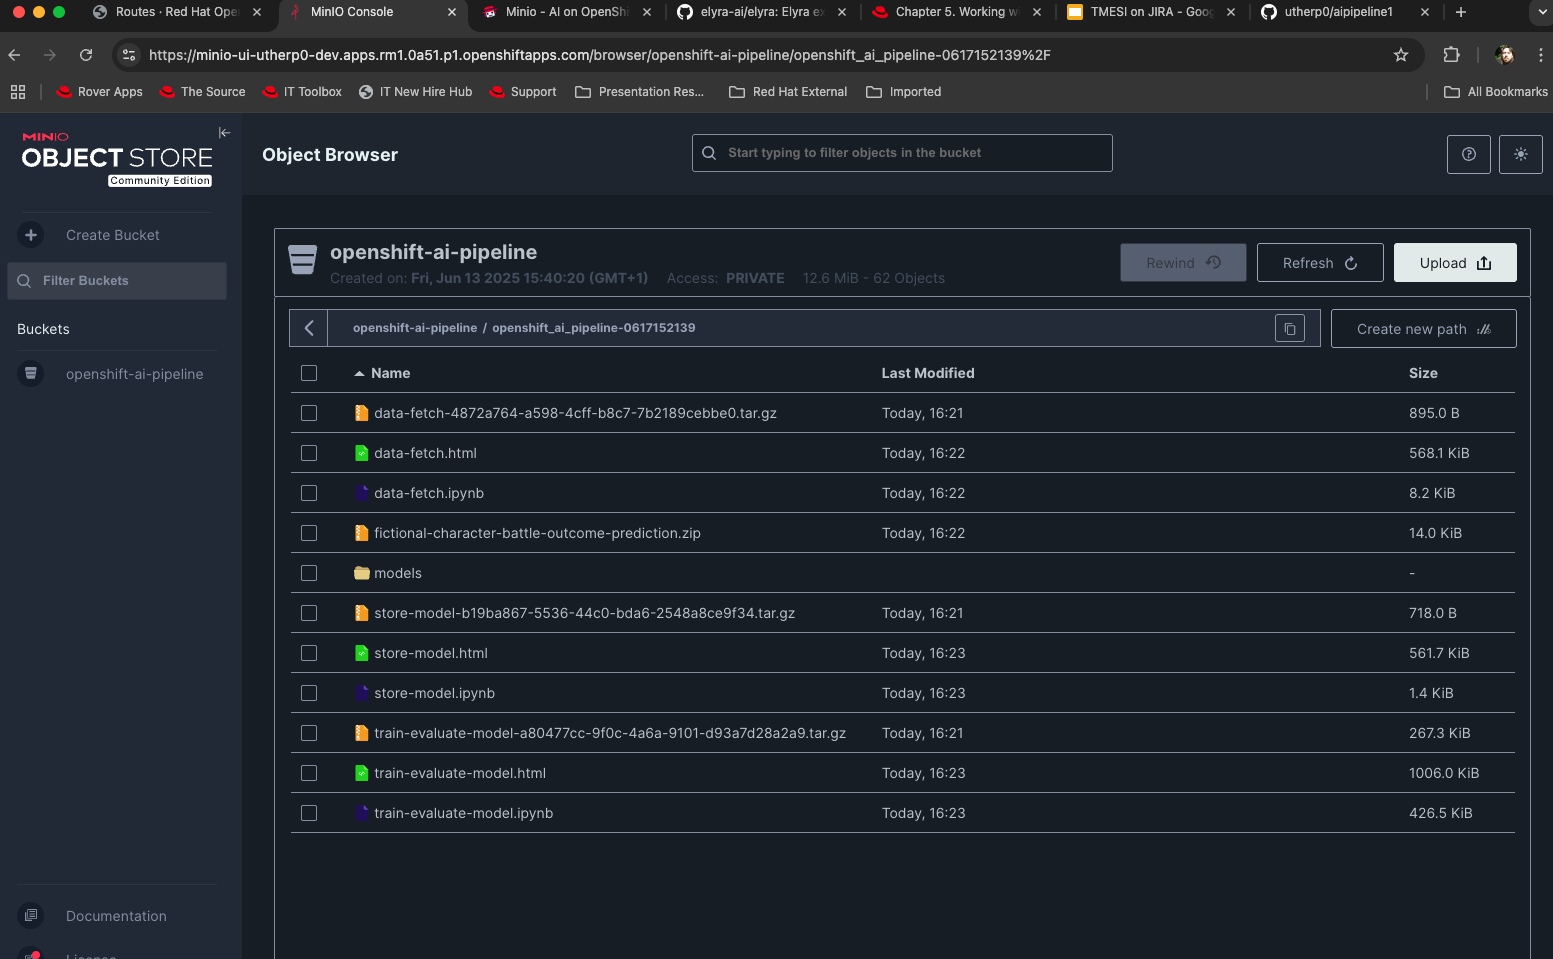Image resolution: width=1553 pixels, height=959 pixels.
Task: Select the store-model.ipynb checkbox
Action: pos(309,693)
